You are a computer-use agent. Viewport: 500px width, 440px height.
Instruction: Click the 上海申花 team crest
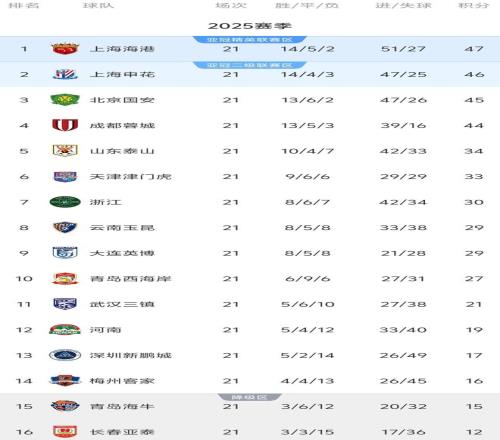[x=65, y=74]
